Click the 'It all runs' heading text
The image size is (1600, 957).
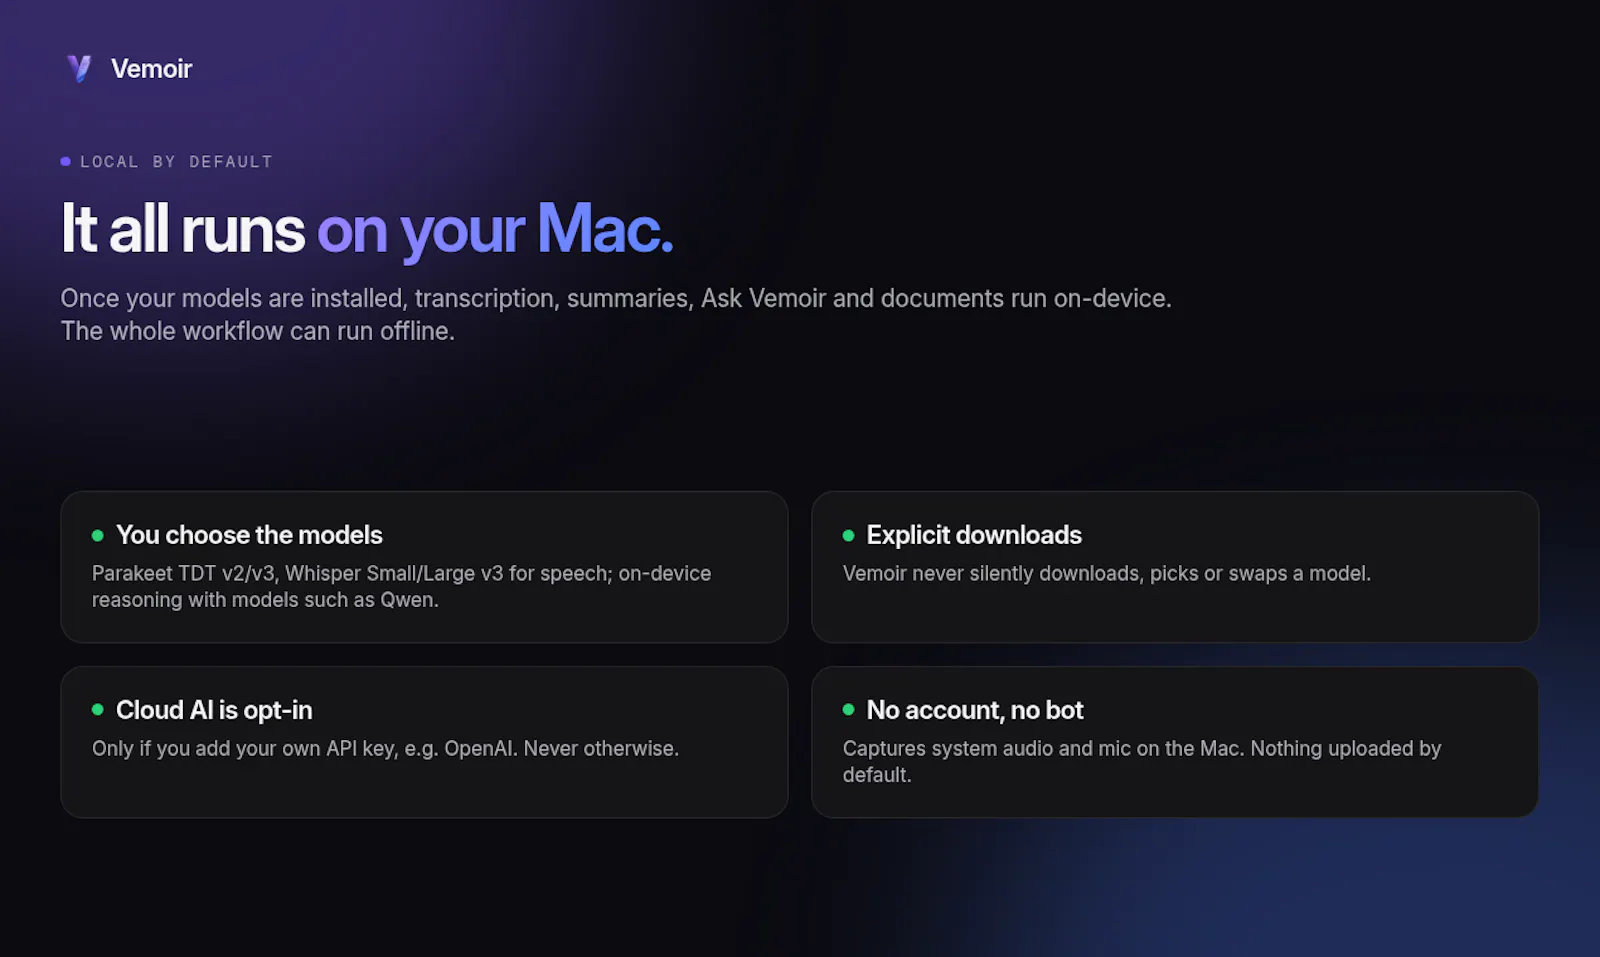click(183, 229)
